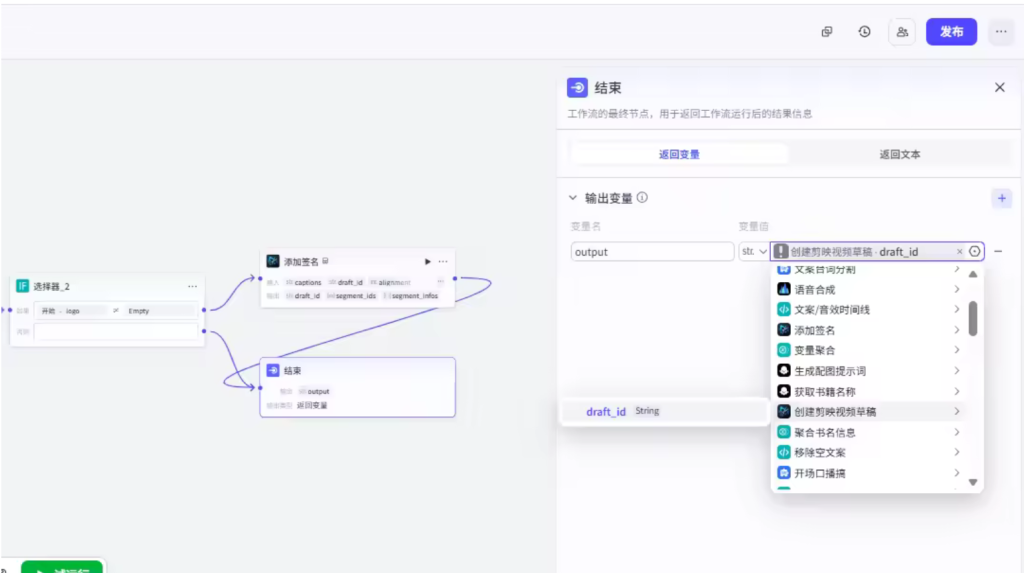Open the version history clock icon
Screen dimensions: 1024x573
pos(864,32)
